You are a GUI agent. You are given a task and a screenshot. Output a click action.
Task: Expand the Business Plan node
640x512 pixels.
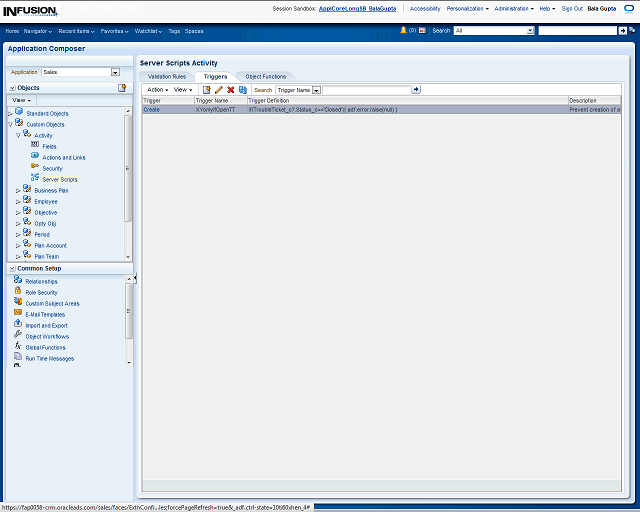point(18,191)
